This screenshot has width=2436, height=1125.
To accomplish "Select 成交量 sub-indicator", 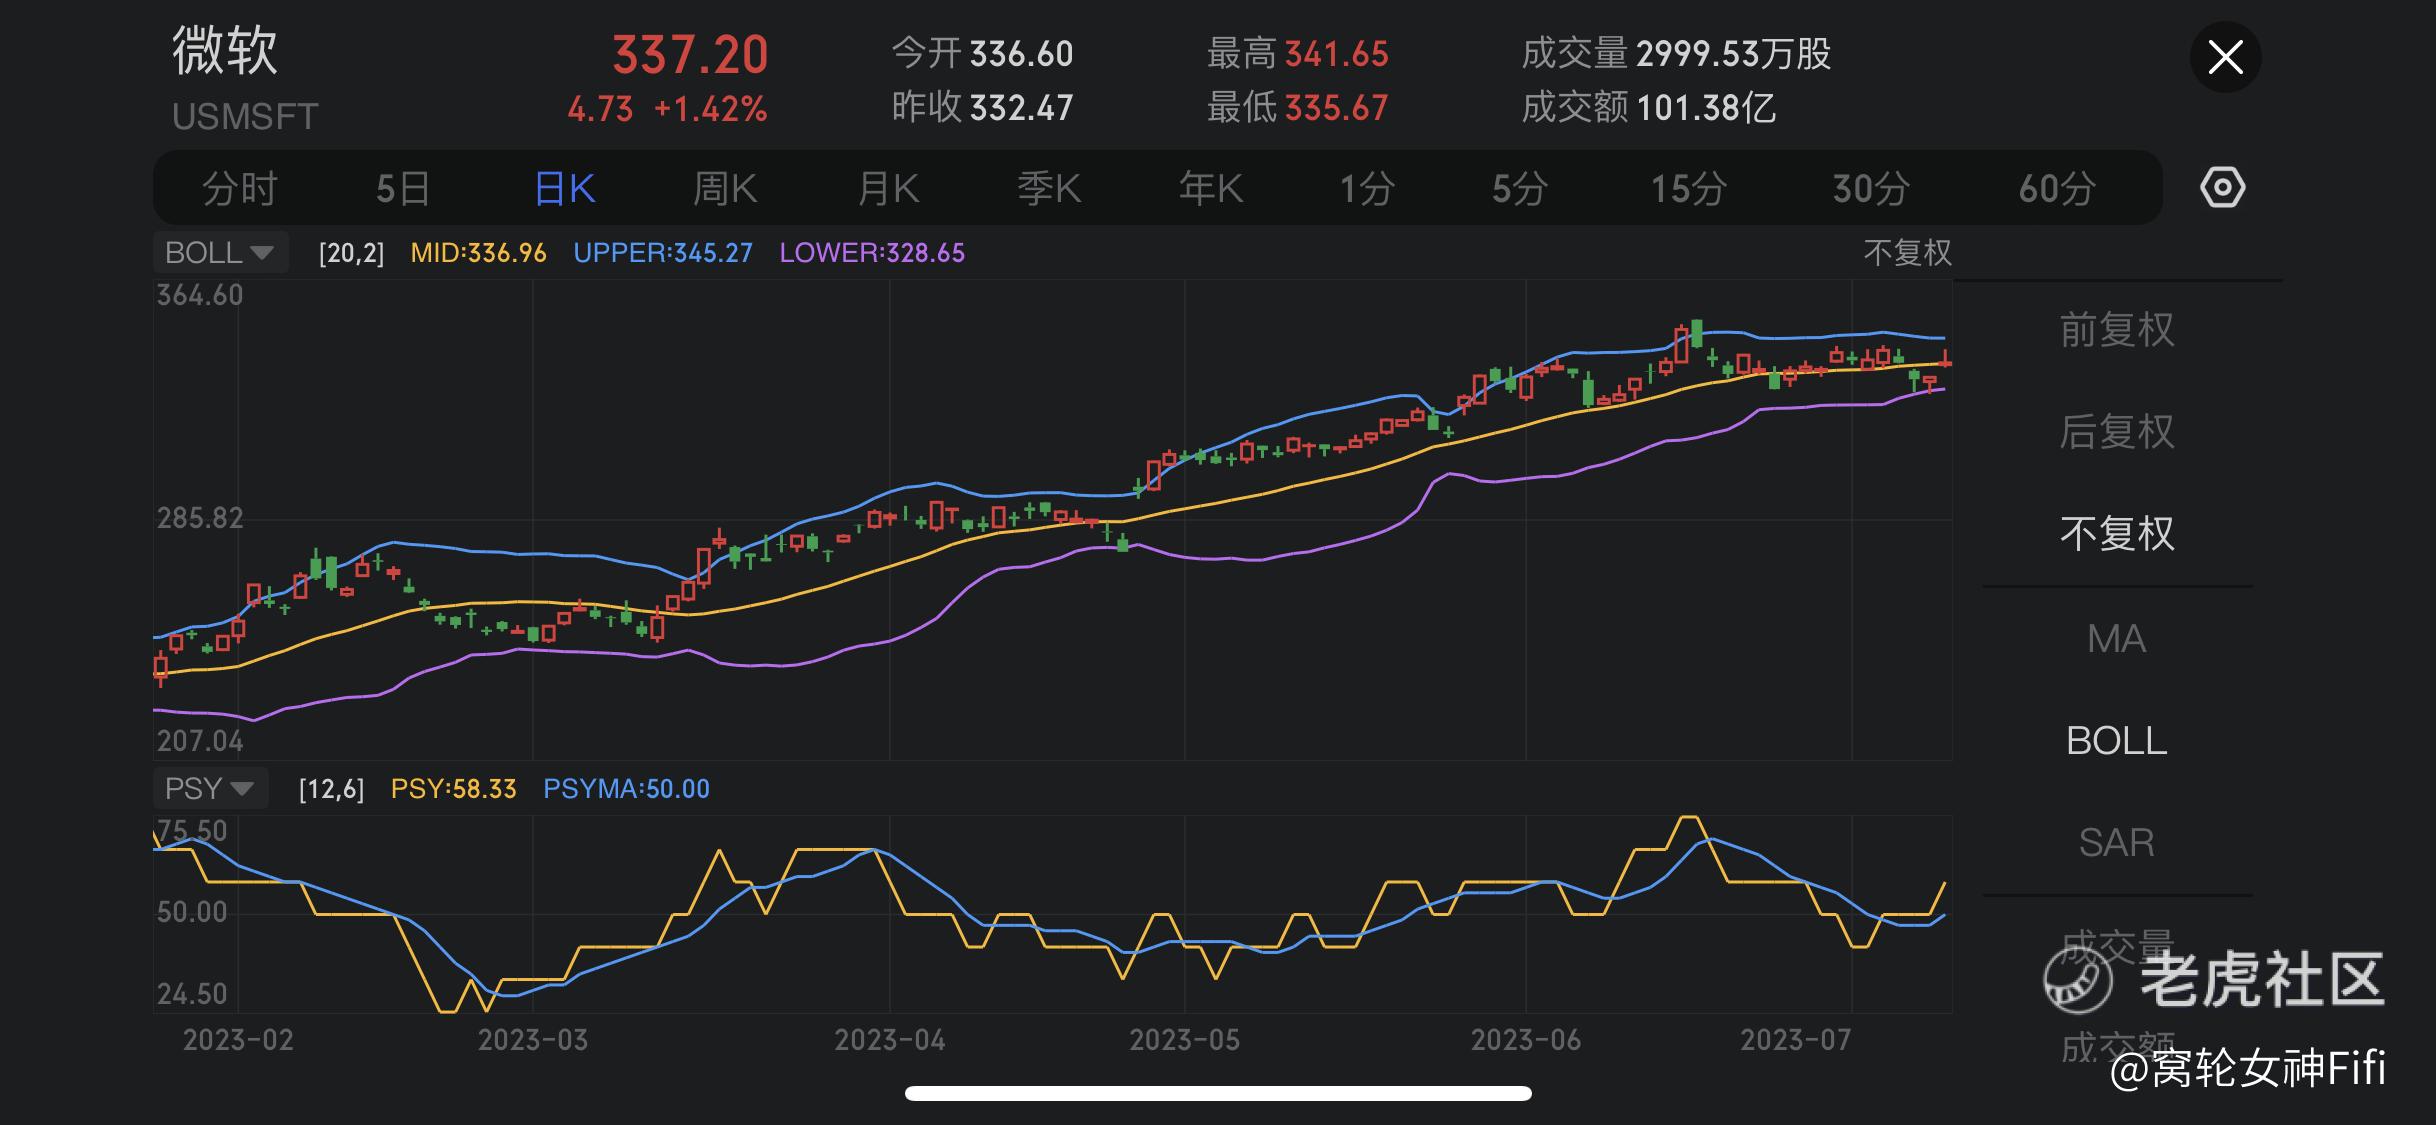I will [x=2116, y=943].
